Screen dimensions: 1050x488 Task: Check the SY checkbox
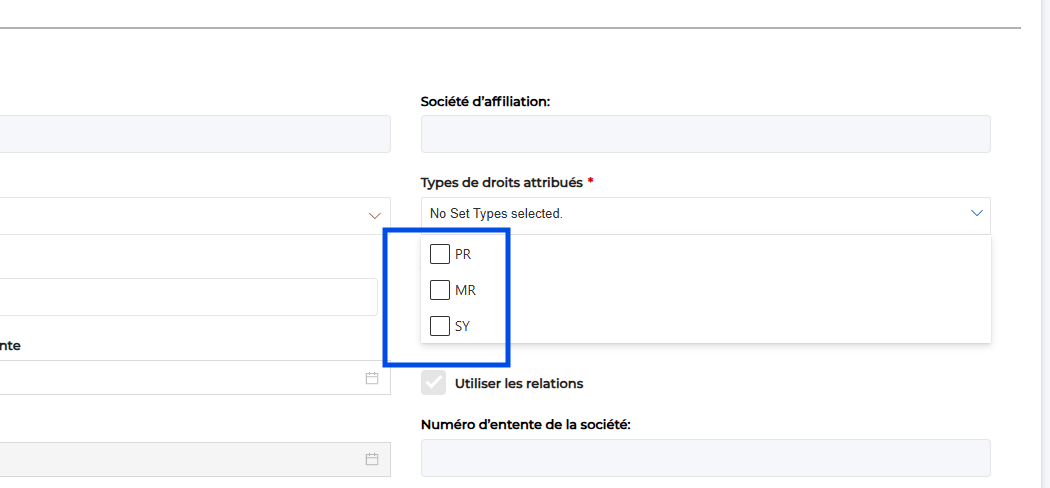pyautogui.click(x=439, y=326)
